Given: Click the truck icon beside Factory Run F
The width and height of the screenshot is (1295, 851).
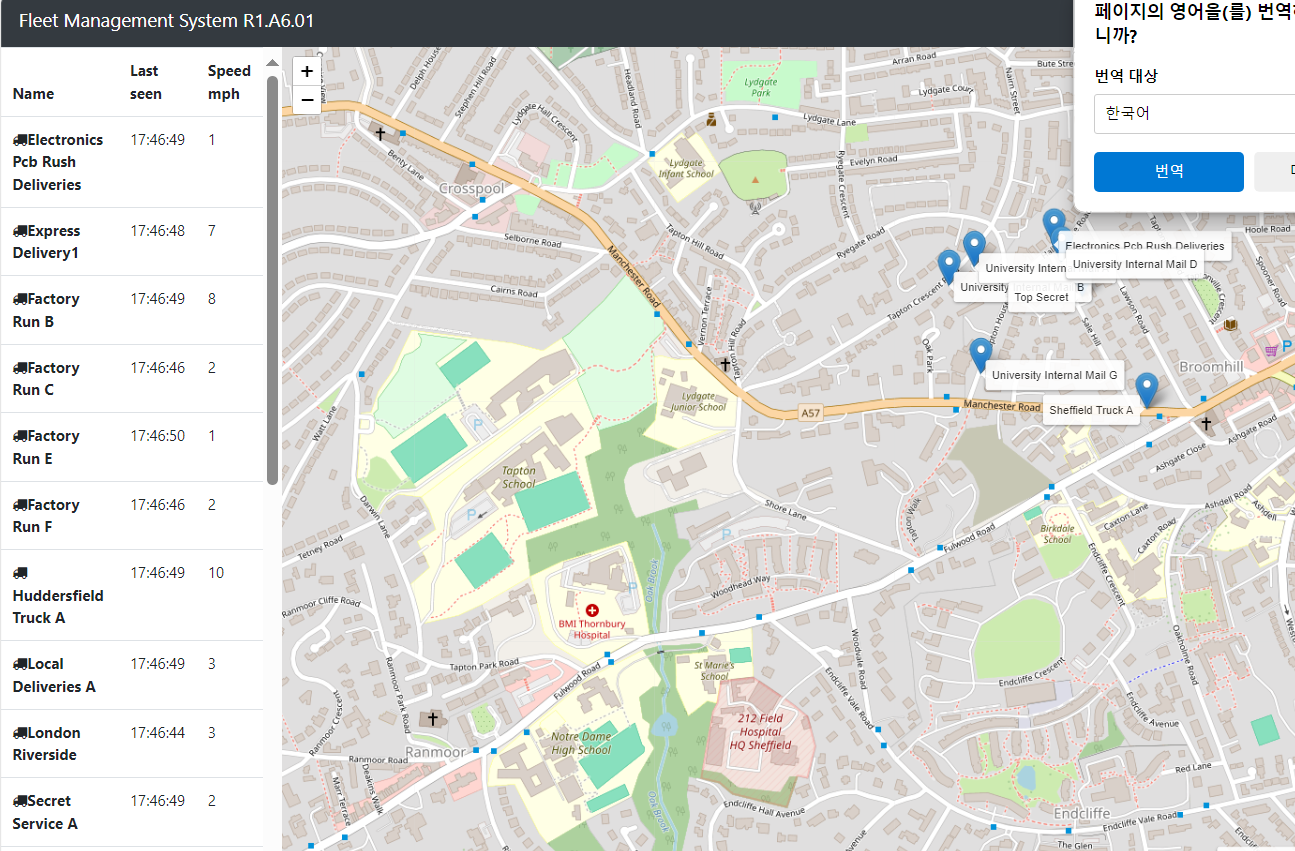Looking at the screenshot, I should [x=20, y=505].
